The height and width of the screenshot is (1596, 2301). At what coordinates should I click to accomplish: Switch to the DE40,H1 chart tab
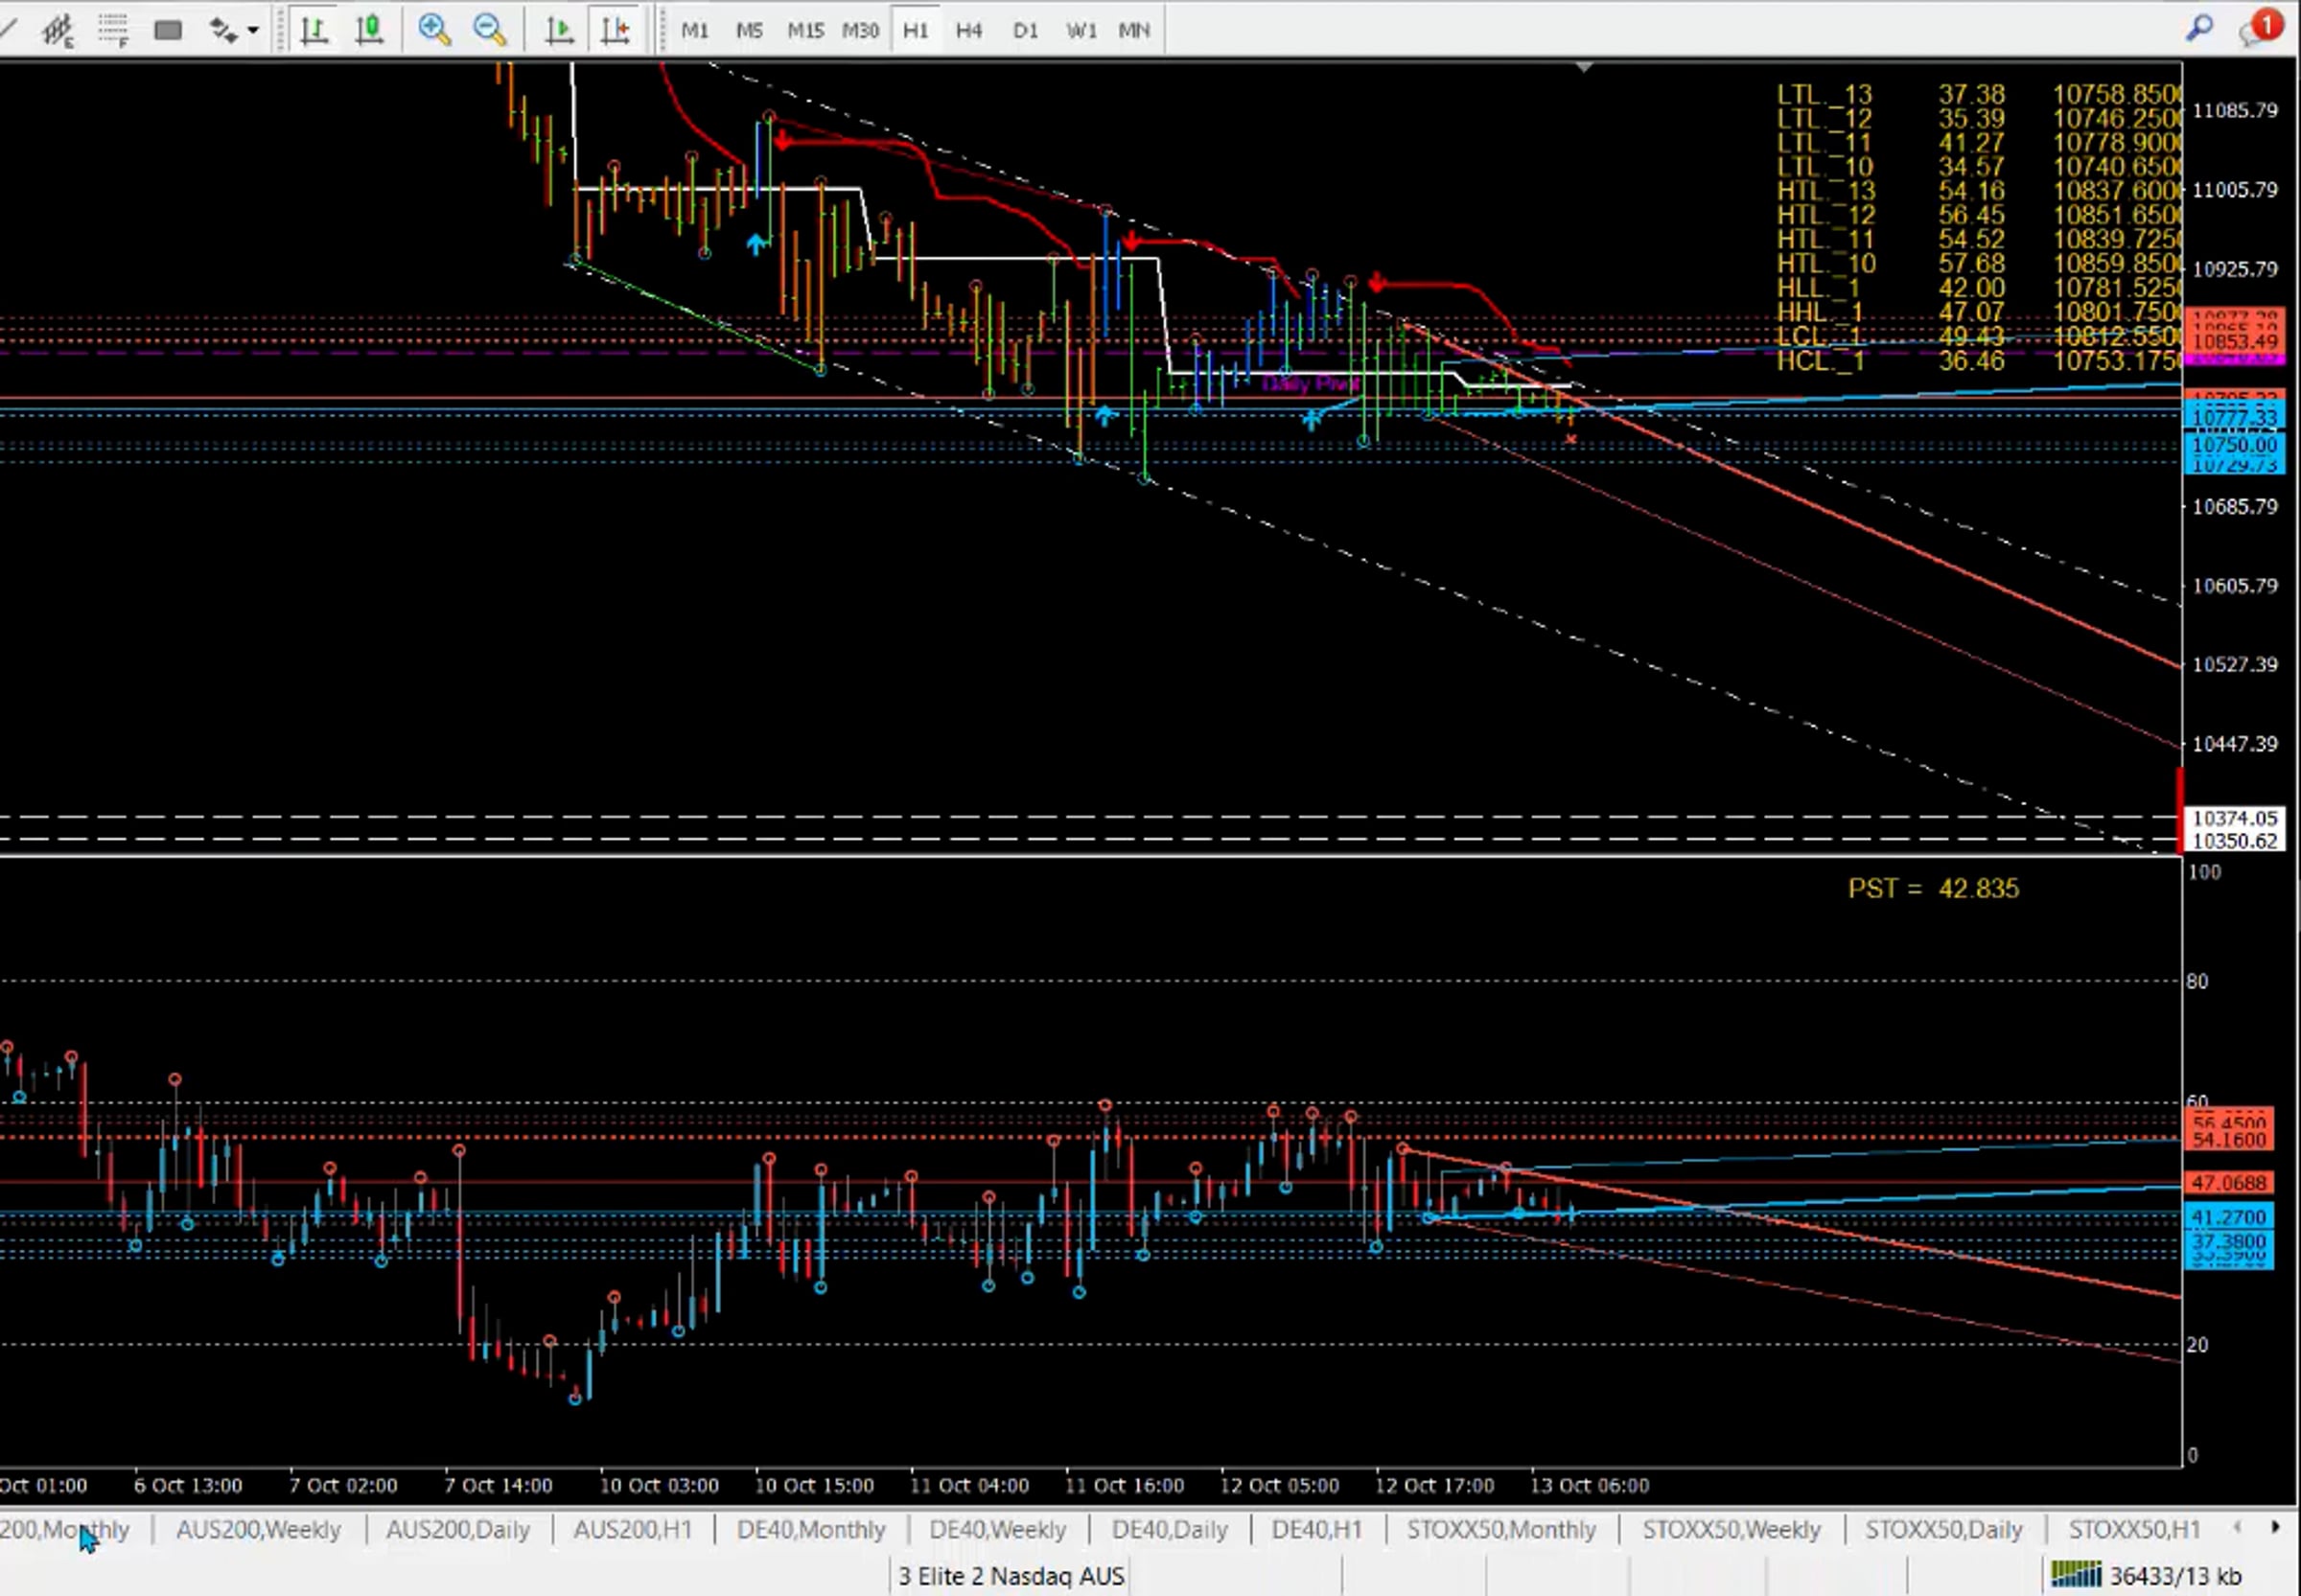point(1316,1529)
